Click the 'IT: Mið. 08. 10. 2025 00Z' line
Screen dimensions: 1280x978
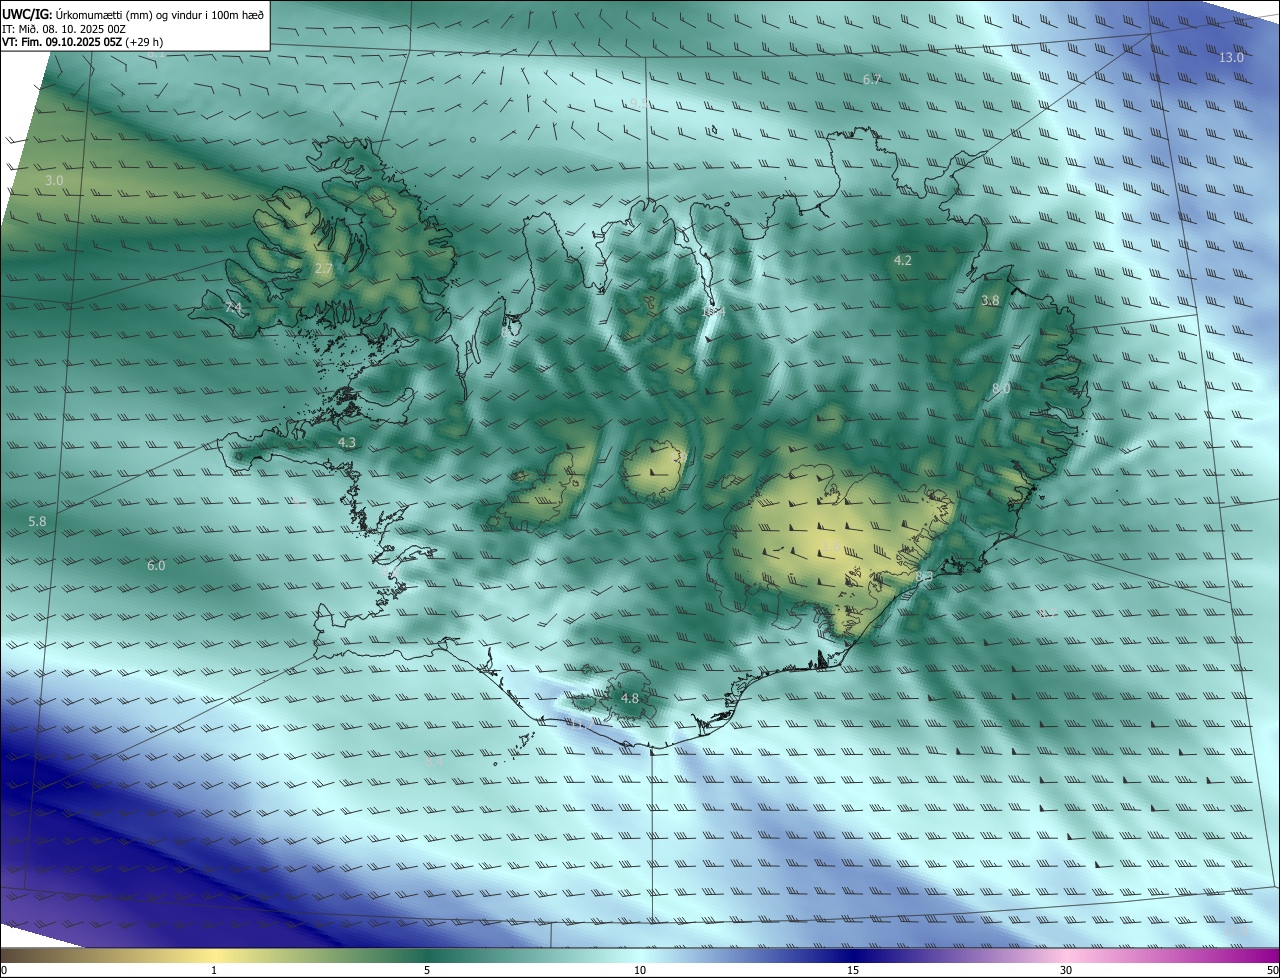[x=64, y=29]
